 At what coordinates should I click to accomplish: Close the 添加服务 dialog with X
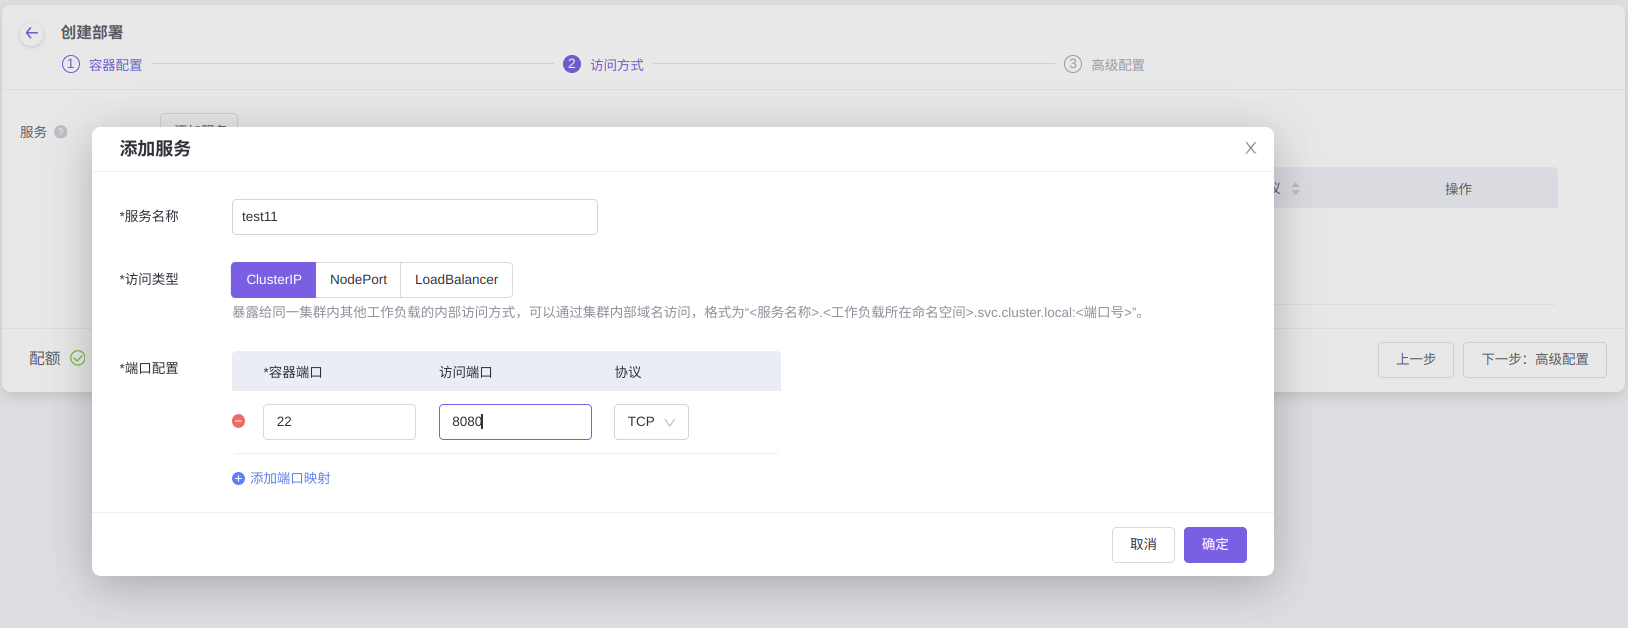tap(1250, 148)
